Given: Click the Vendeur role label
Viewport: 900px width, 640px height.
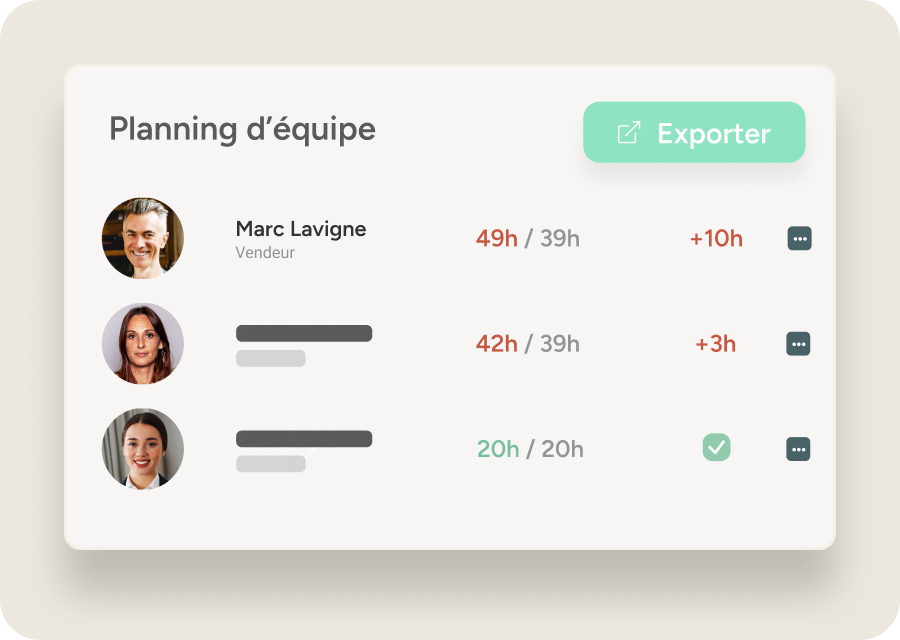Looking at the screenshot, I should pos(265,253).
